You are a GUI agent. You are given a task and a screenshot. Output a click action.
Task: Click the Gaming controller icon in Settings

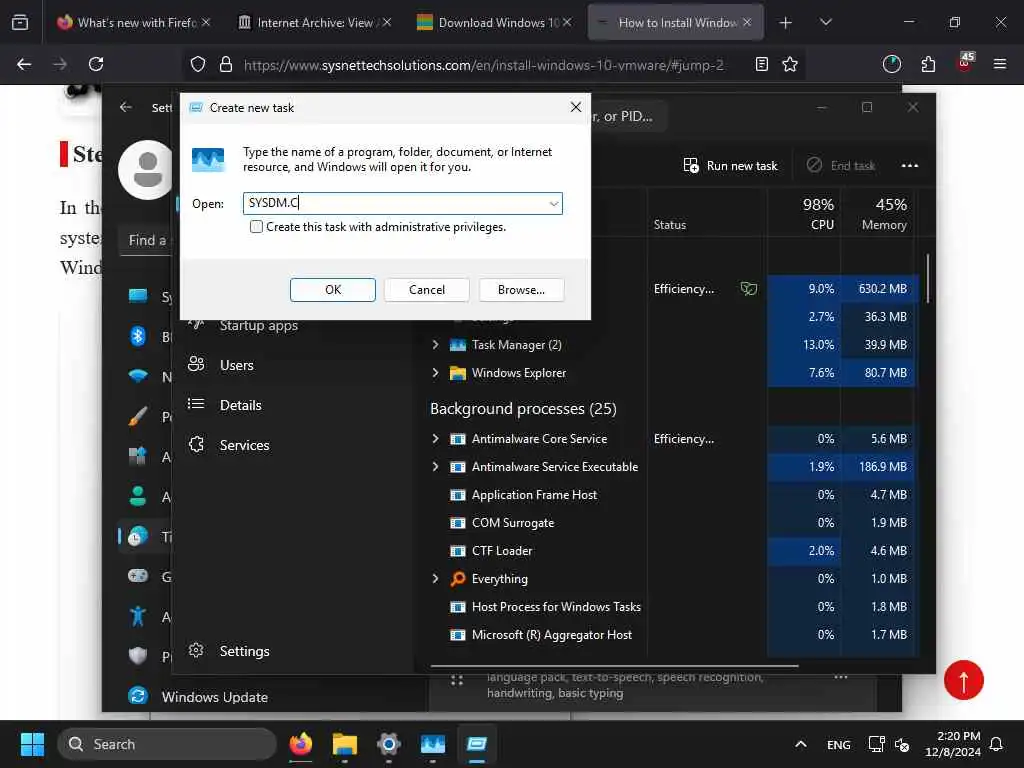pyautogui.click(x=138, y=575)
